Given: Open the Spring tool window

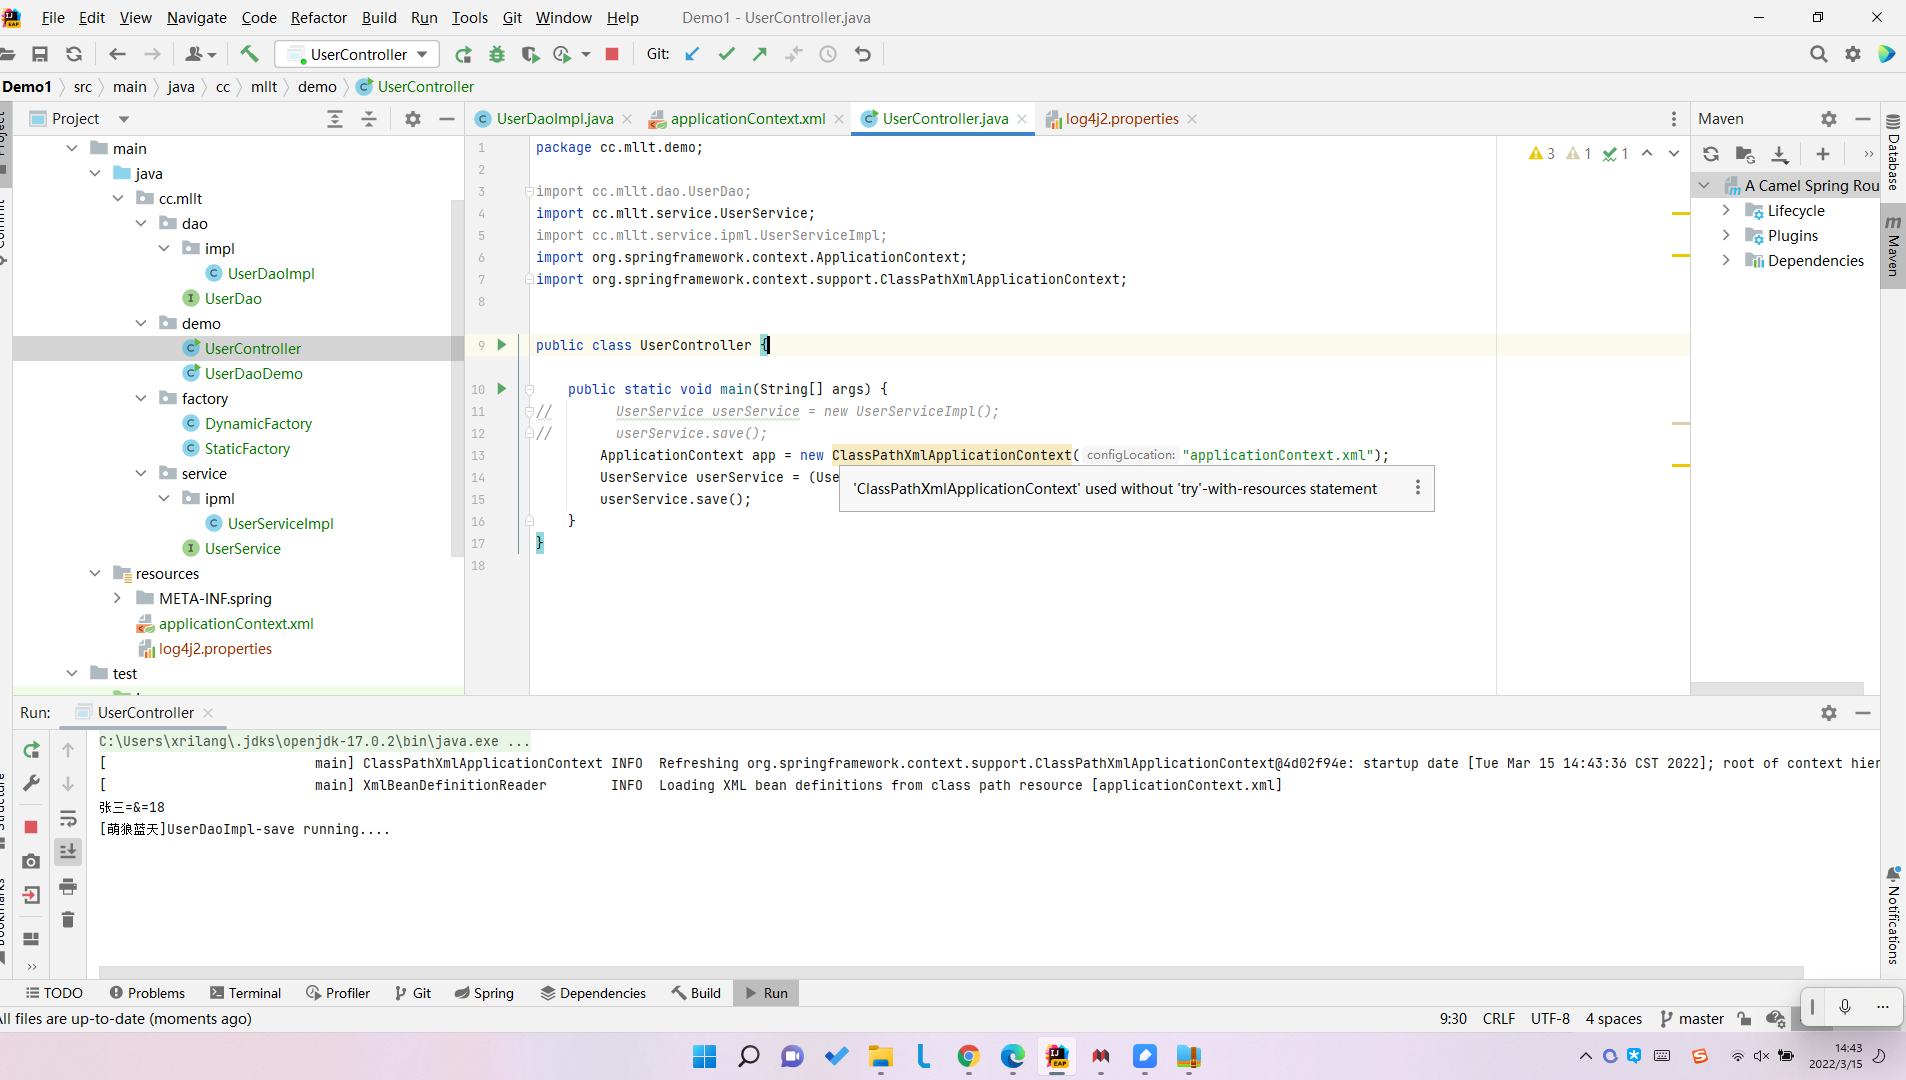Looking at the screenshot, I should 484,993.
